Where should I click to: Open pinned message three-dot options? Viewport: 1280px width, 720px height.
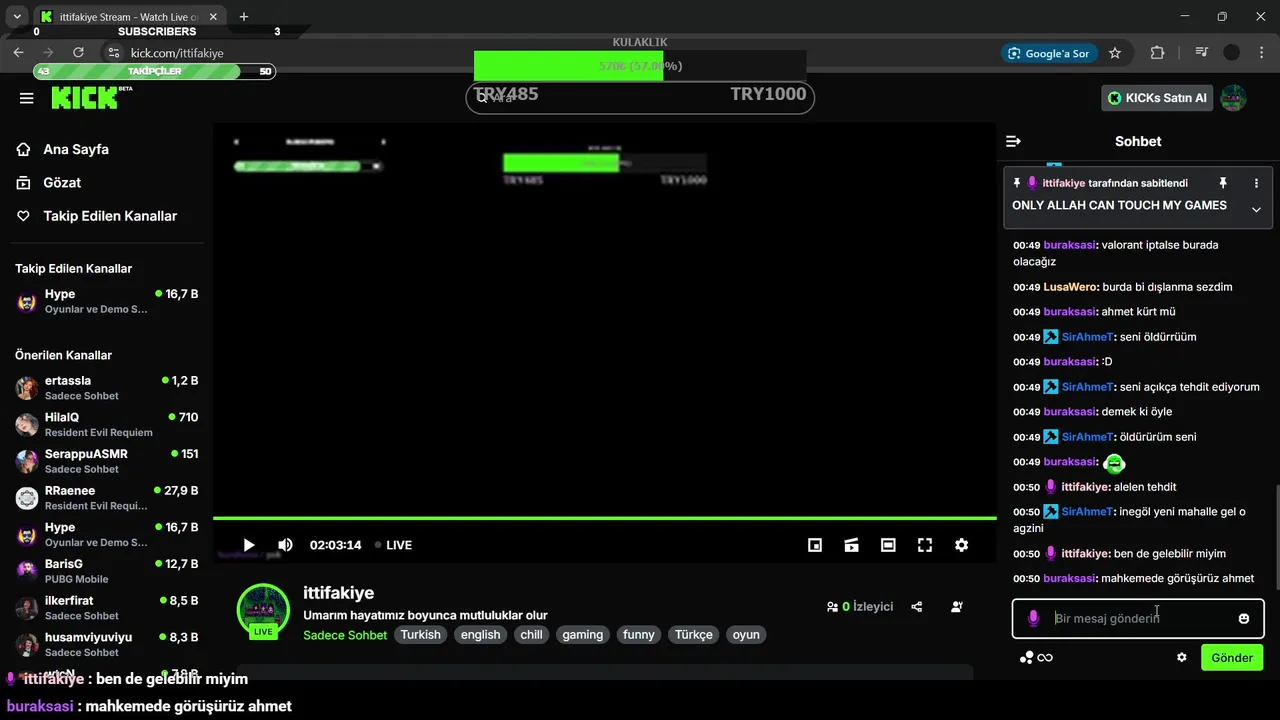pos(1256,183)
